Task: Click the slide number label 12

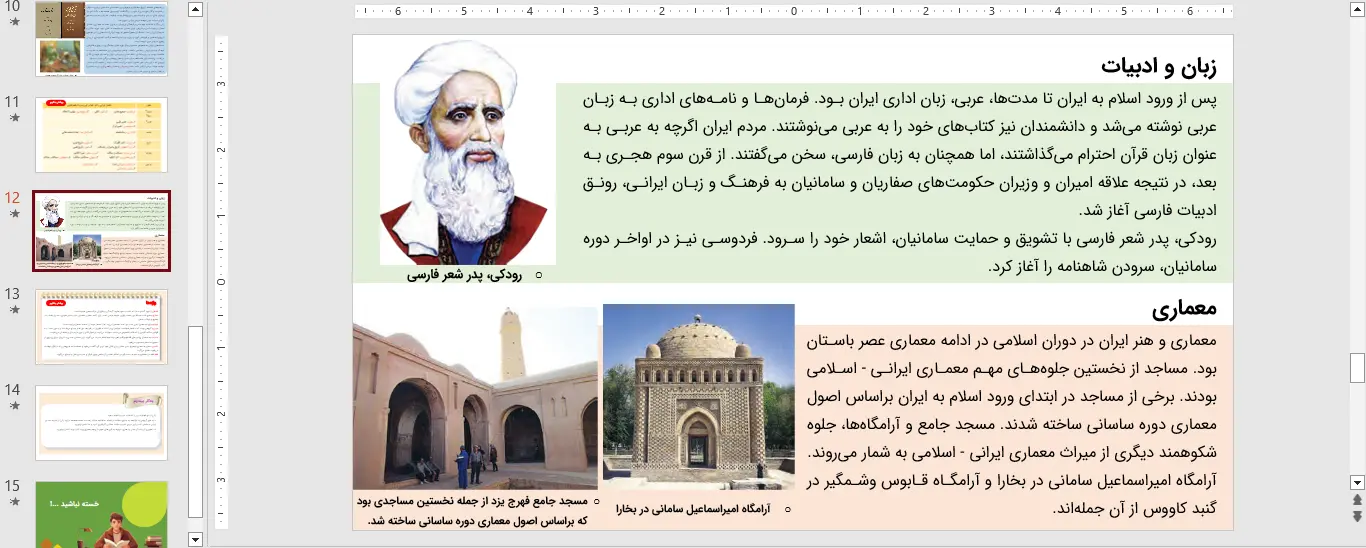Action: pos(13,197)
